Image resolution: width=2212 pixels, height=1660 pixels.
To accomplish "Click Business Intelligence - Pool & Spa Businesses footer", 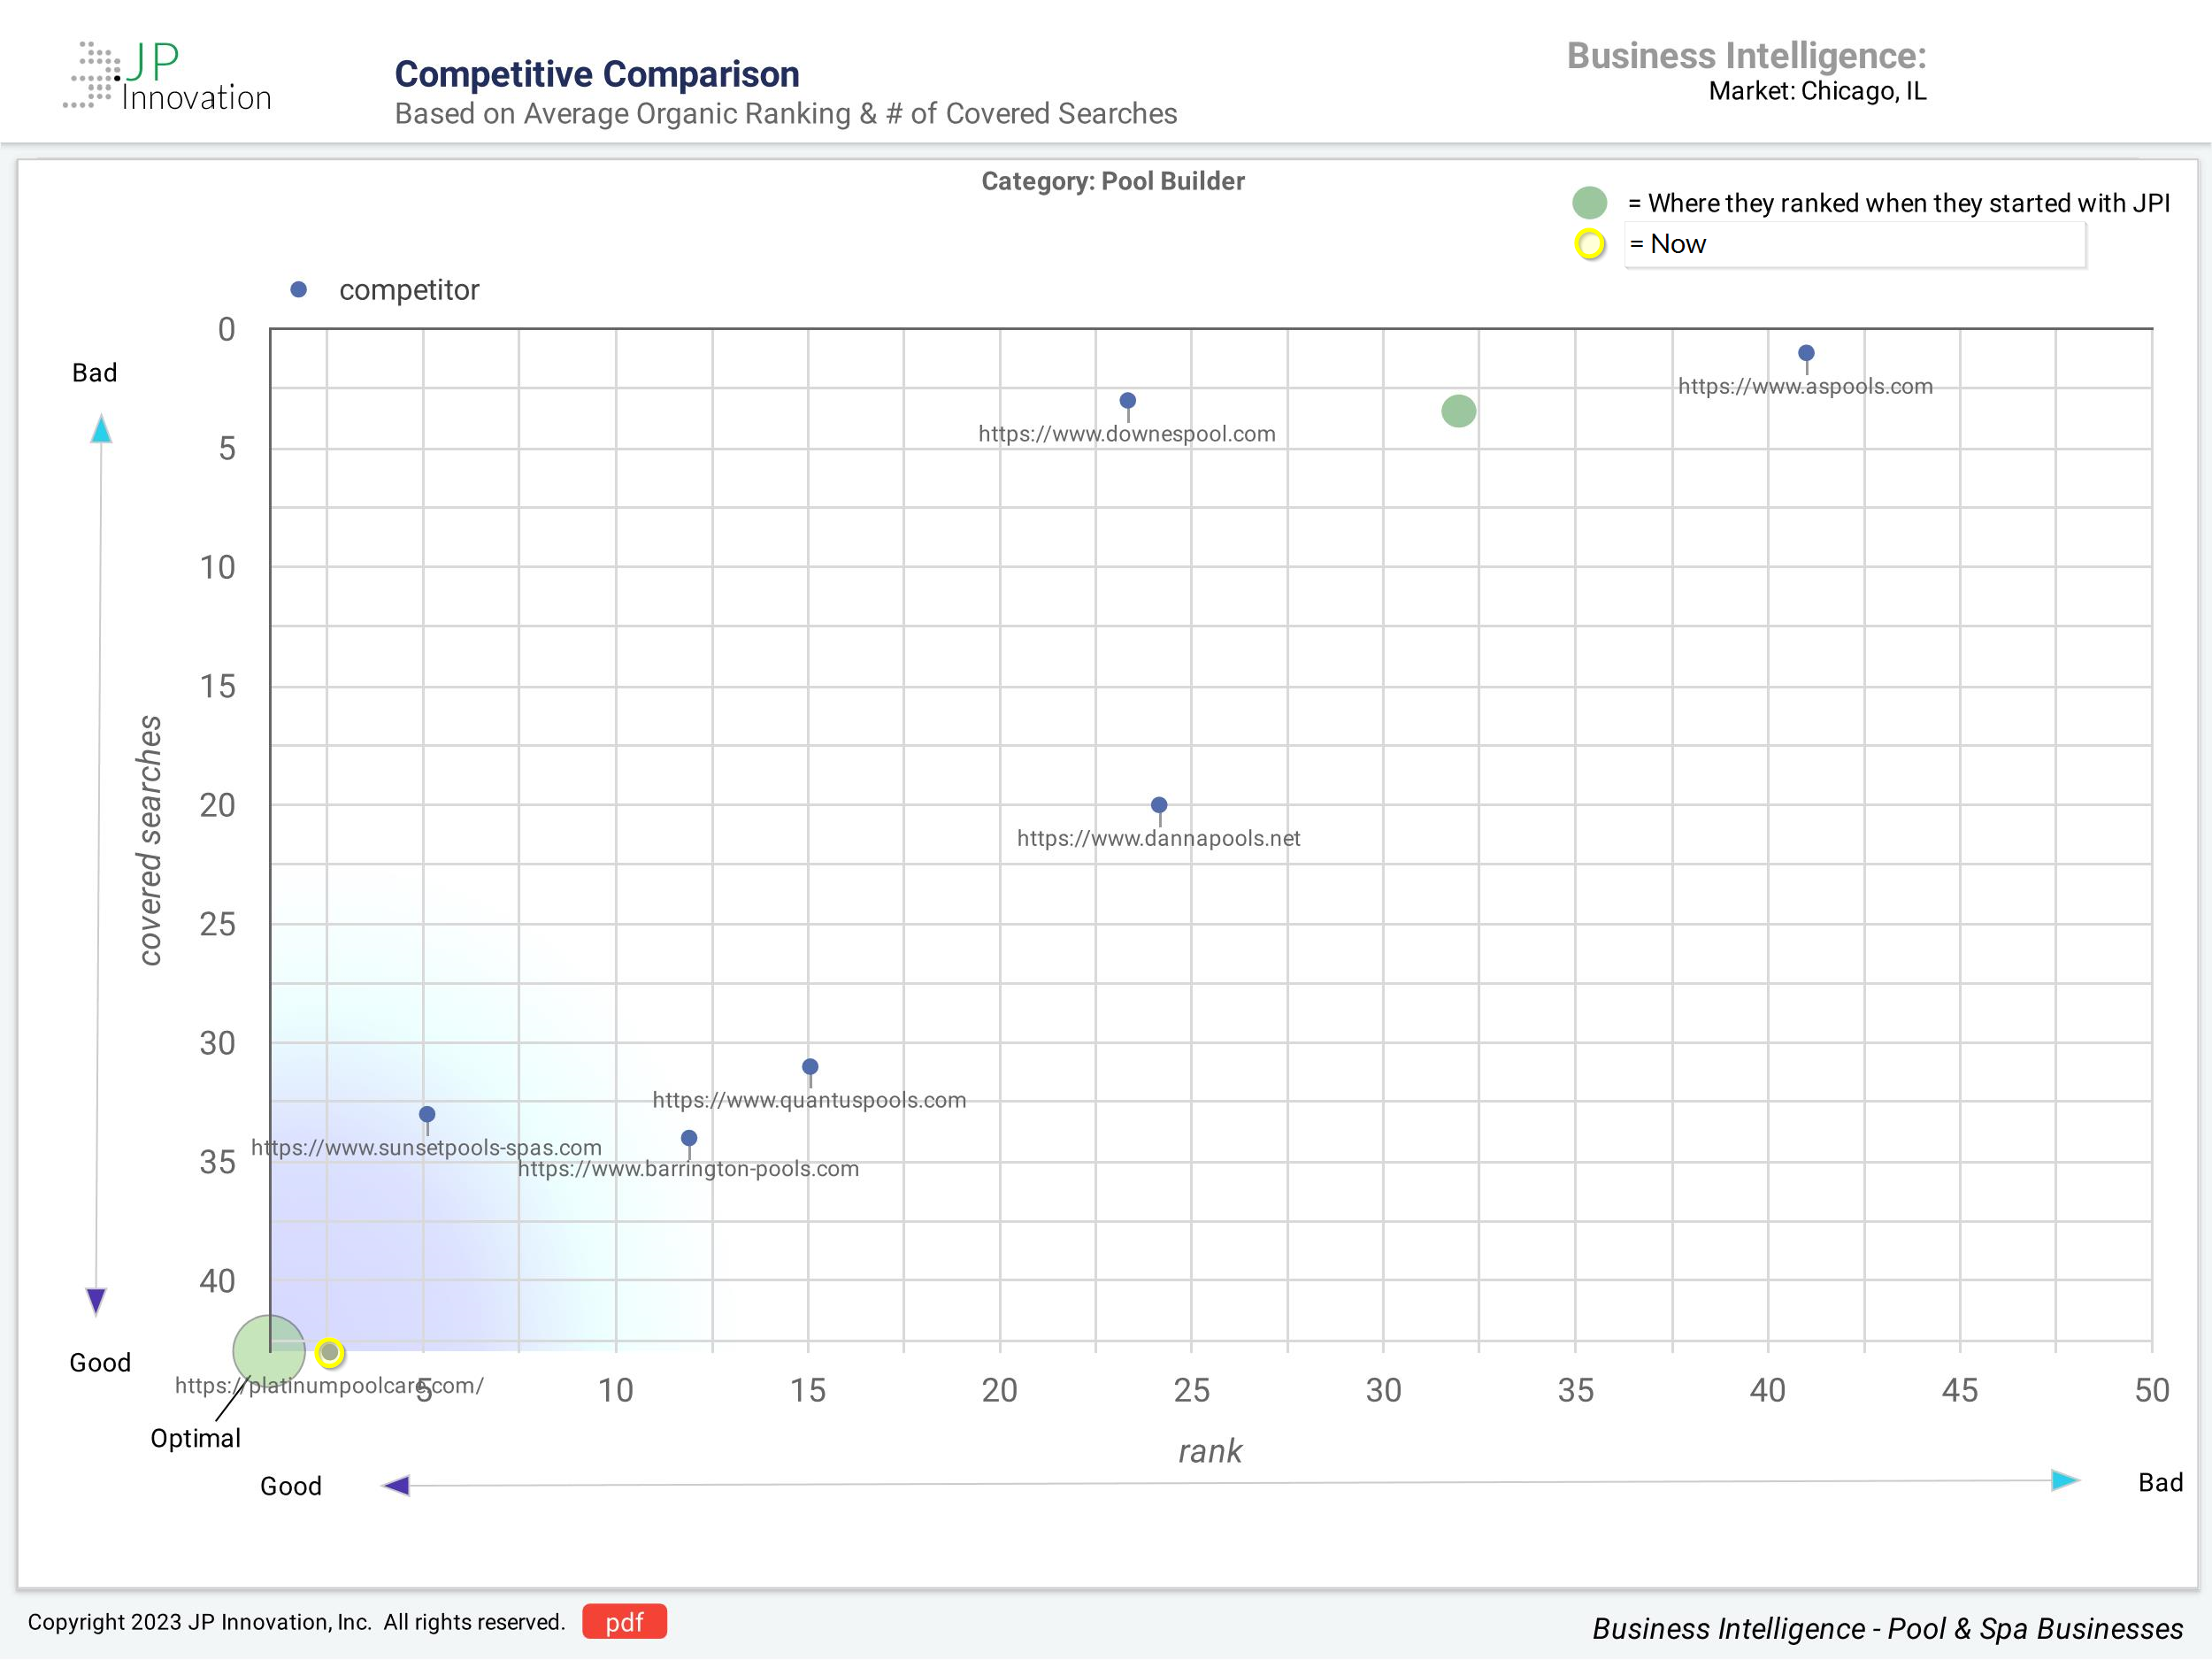I will point(1887,1629).
